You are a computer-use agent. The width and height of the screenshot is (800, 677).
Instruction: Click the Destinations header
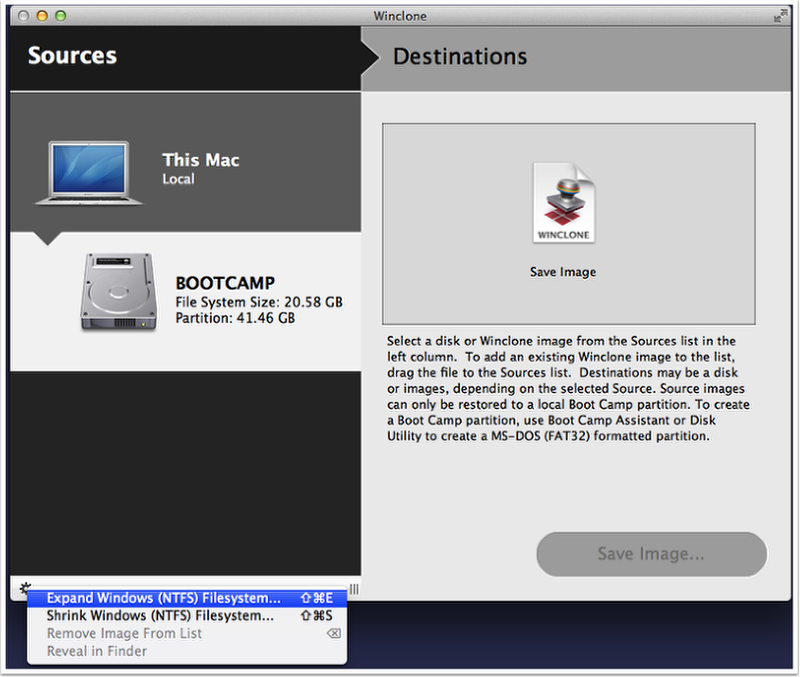460,57
